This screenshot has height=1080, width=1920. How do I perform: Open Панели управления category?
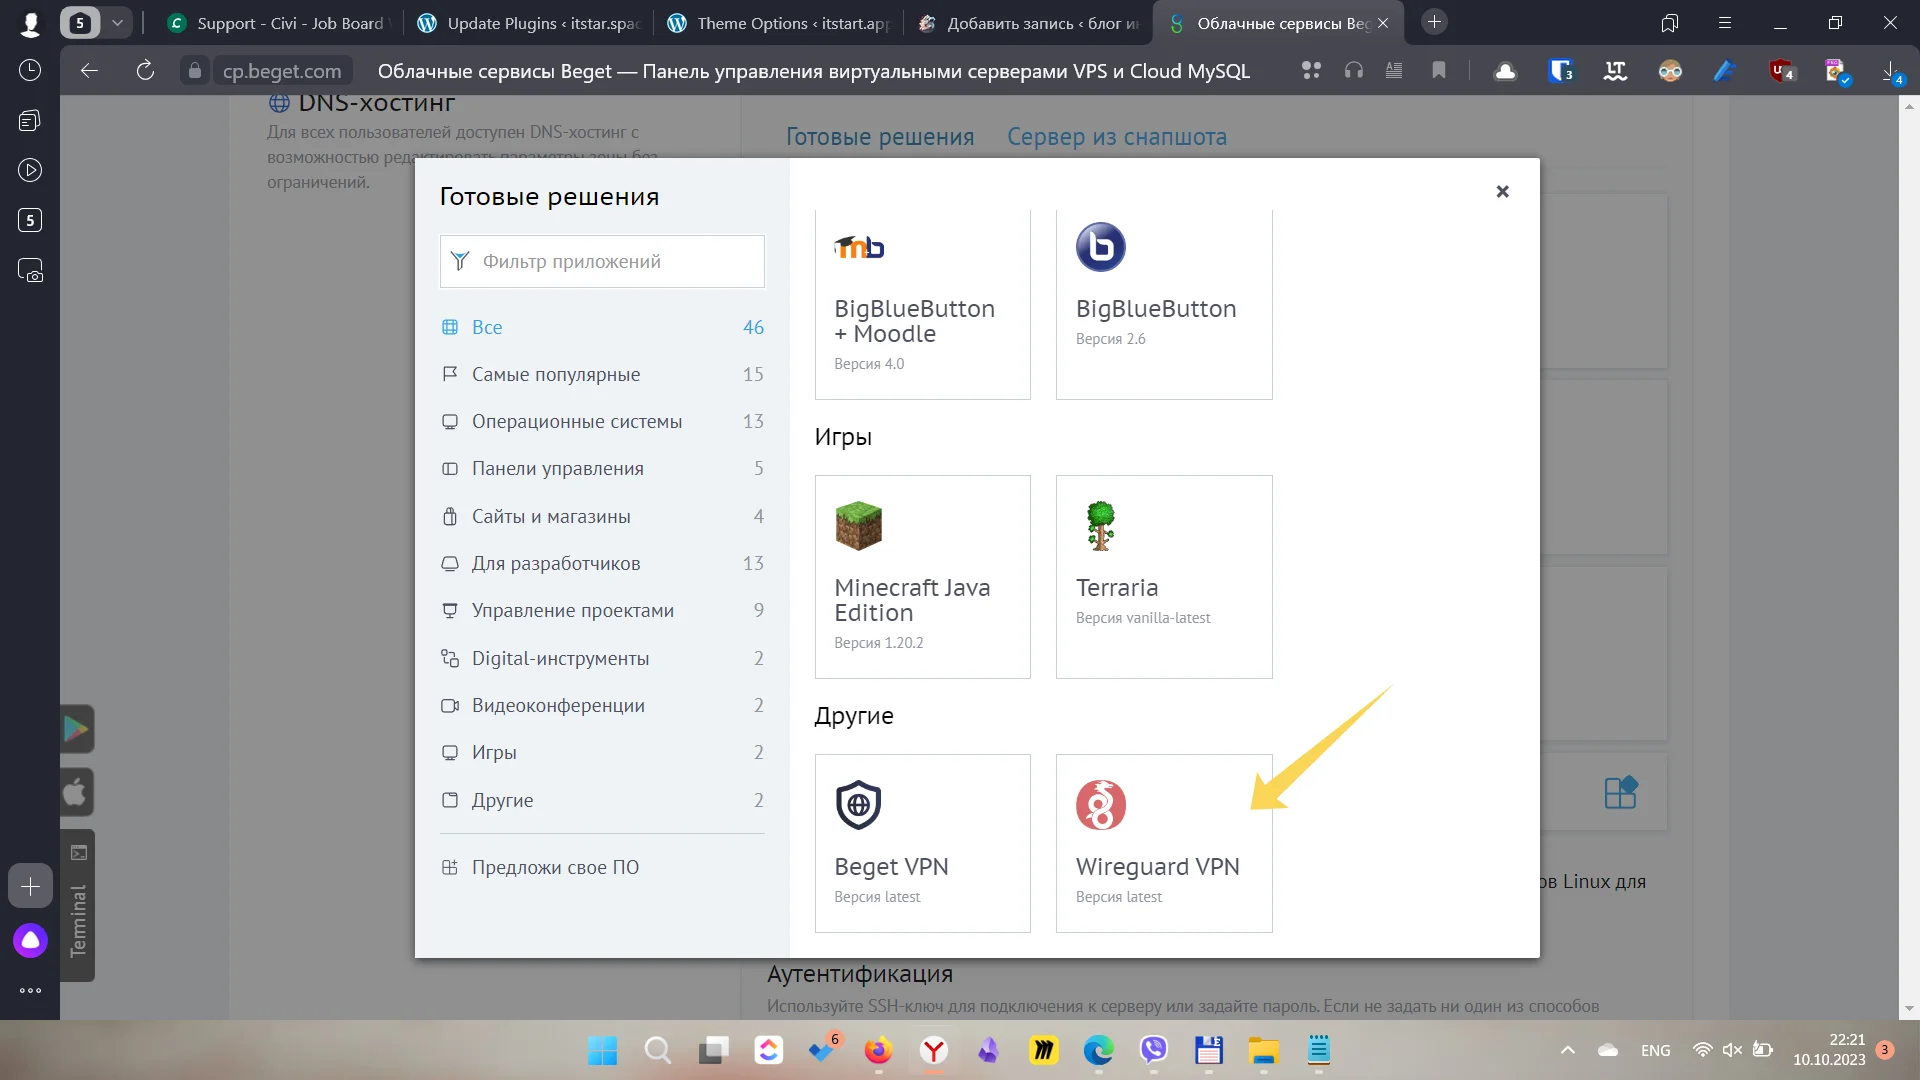point(602,468)
